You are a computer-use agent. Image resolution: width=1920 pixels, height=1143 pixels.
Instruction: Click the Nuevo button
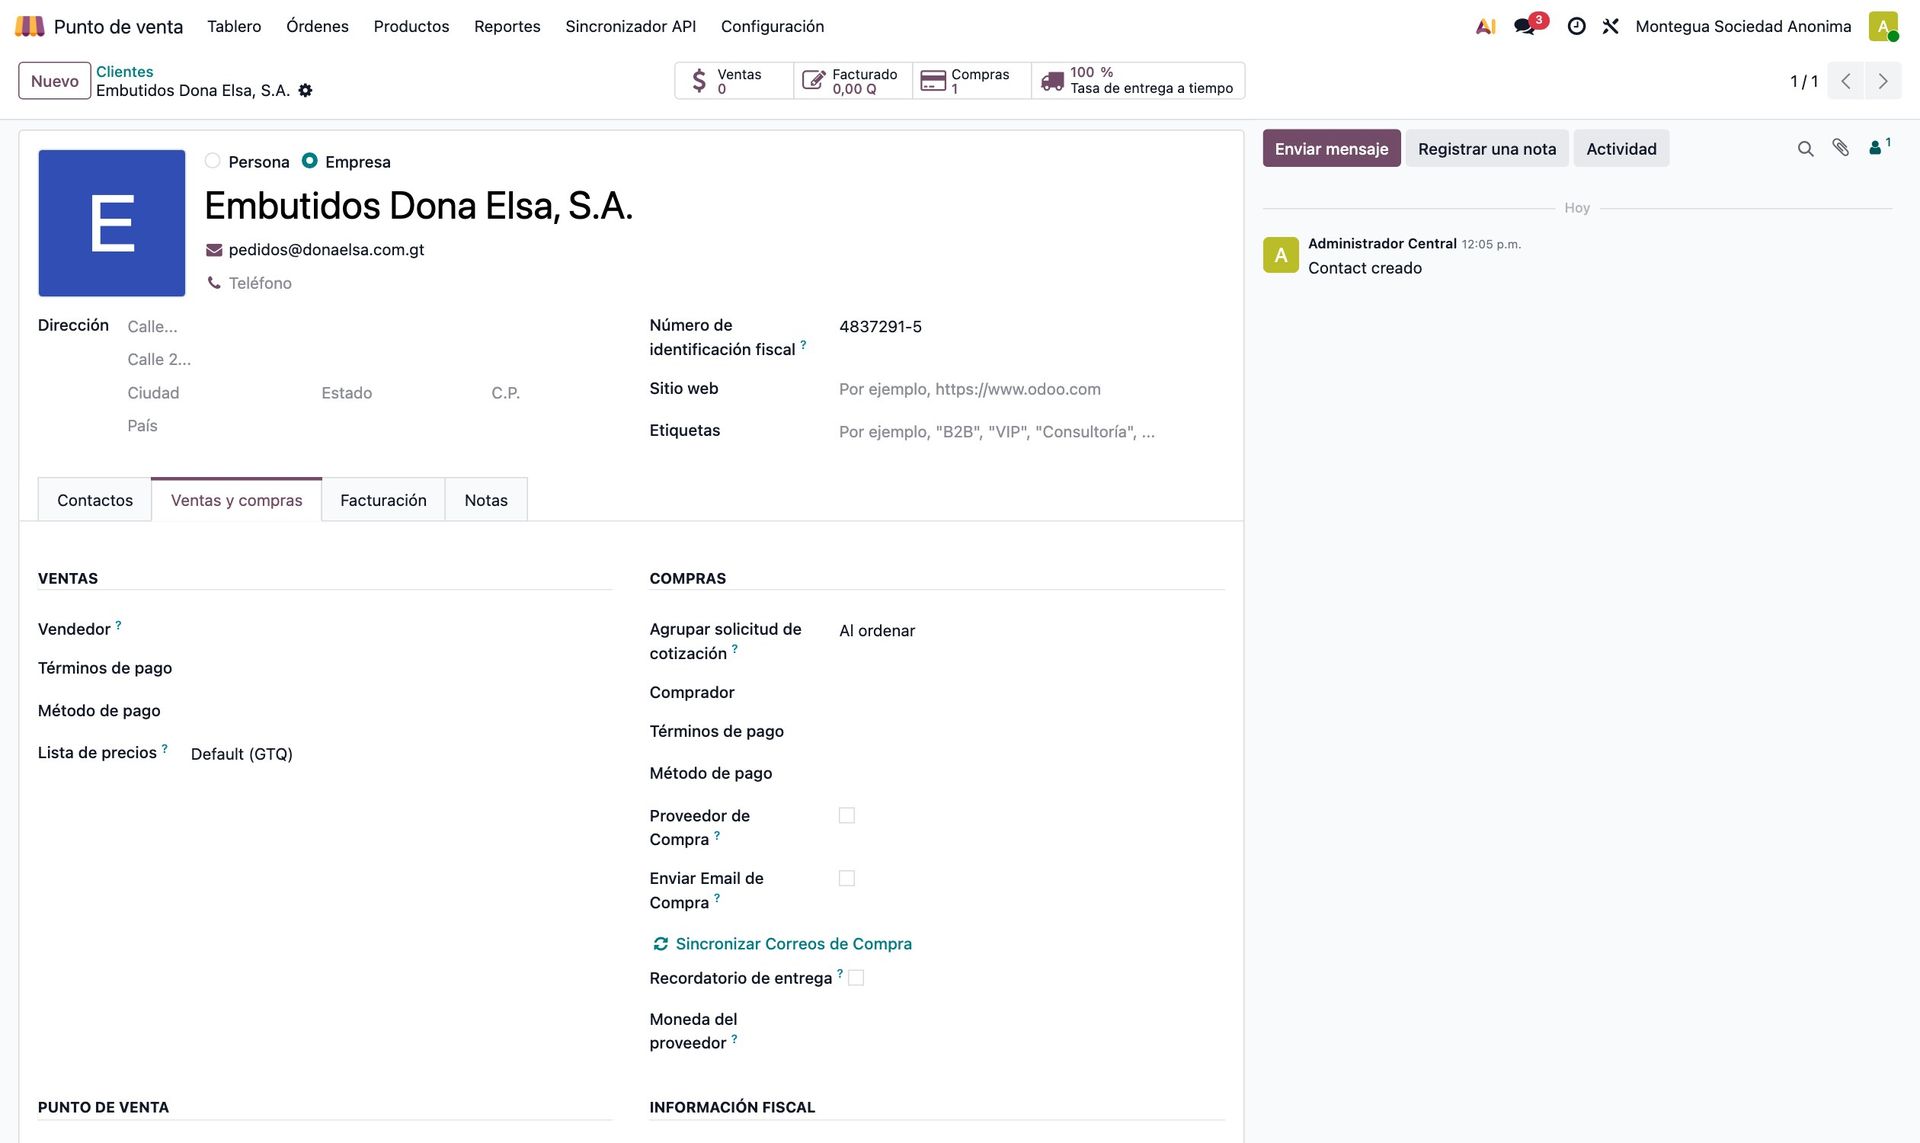pos(55,81)
